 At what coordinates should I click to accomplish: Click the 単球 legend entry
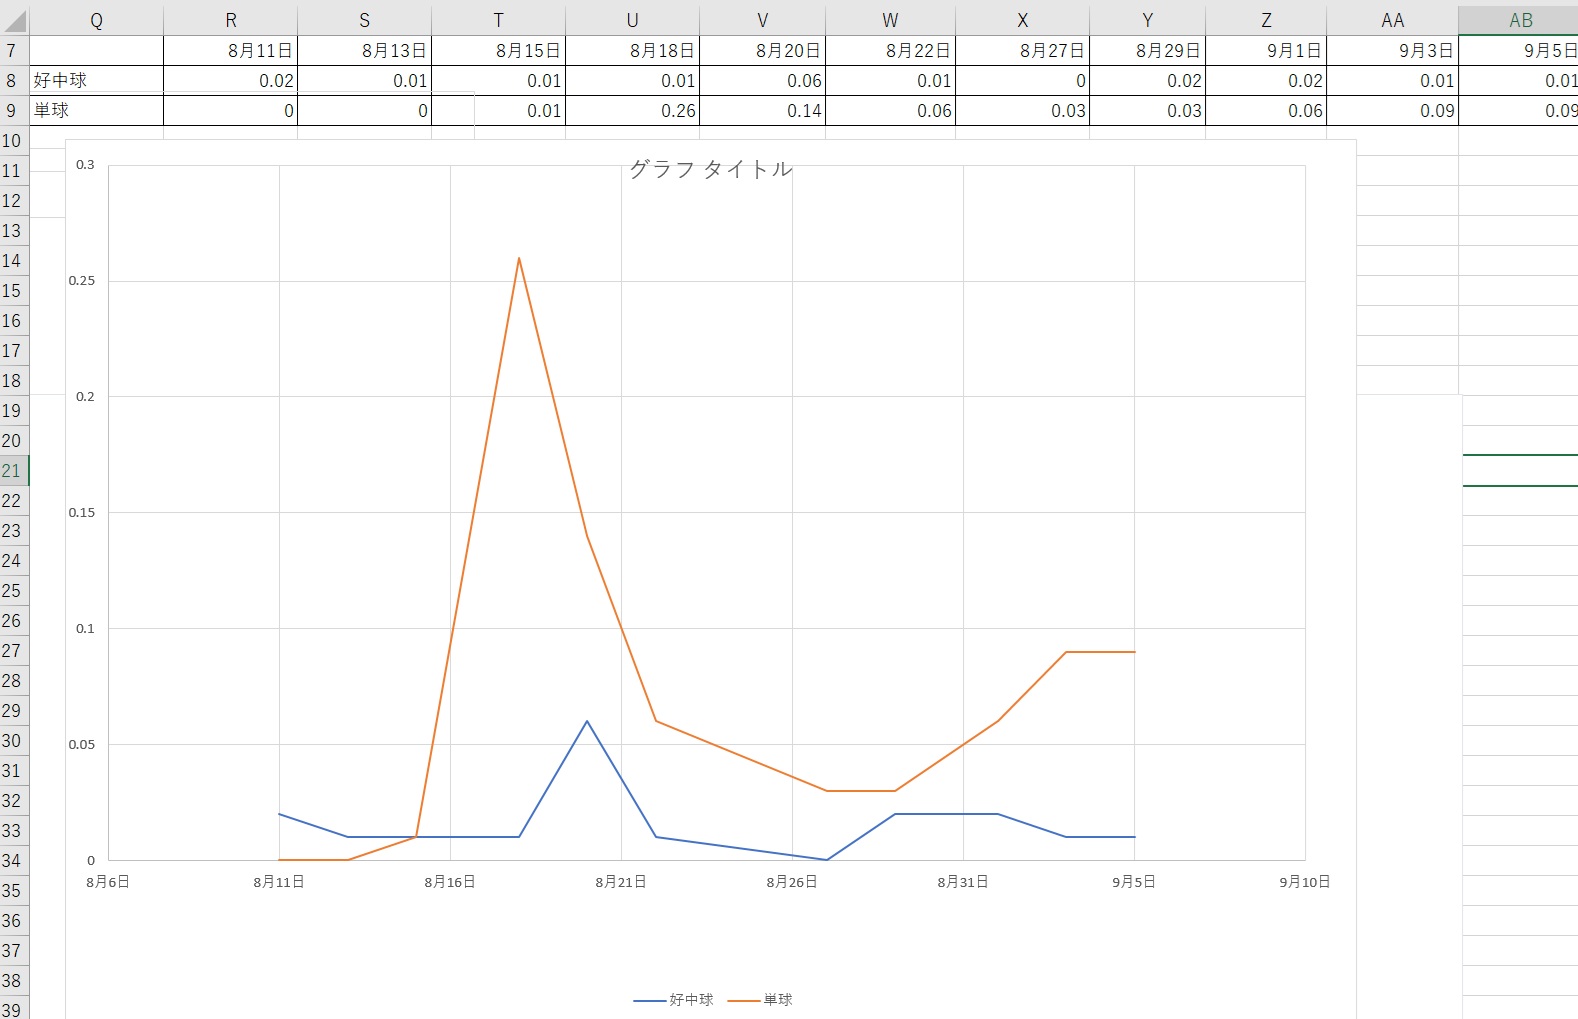pos(760,1000)
